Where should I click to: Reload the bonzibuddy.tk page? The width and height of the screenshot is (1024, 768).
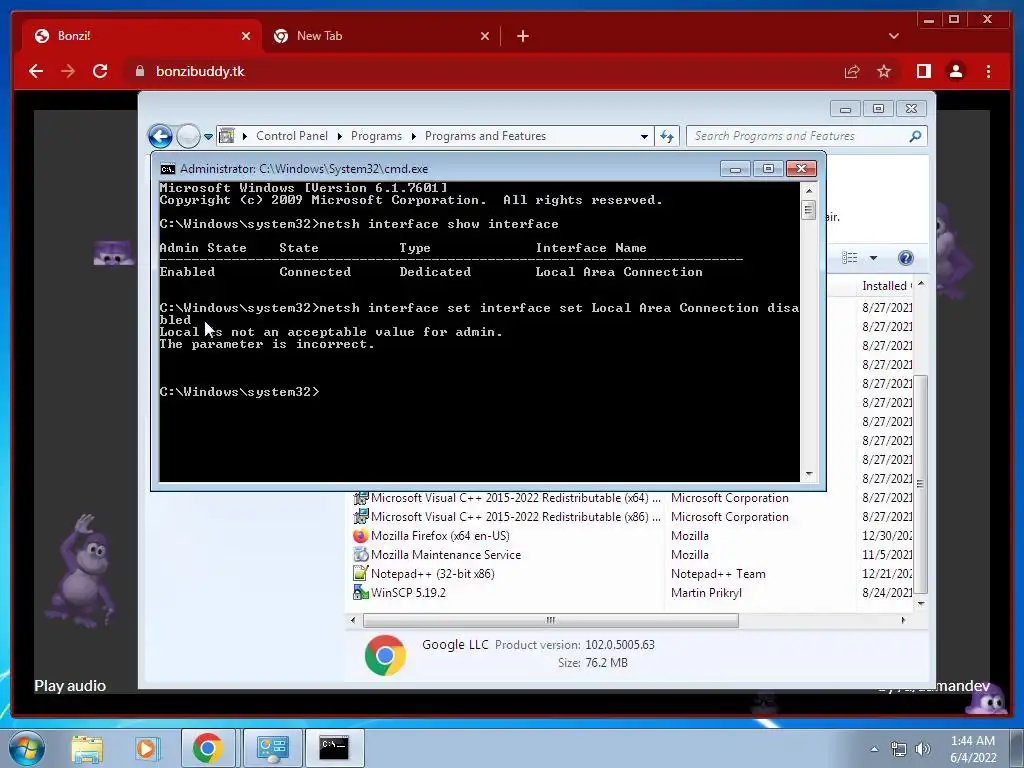[100, 71]
